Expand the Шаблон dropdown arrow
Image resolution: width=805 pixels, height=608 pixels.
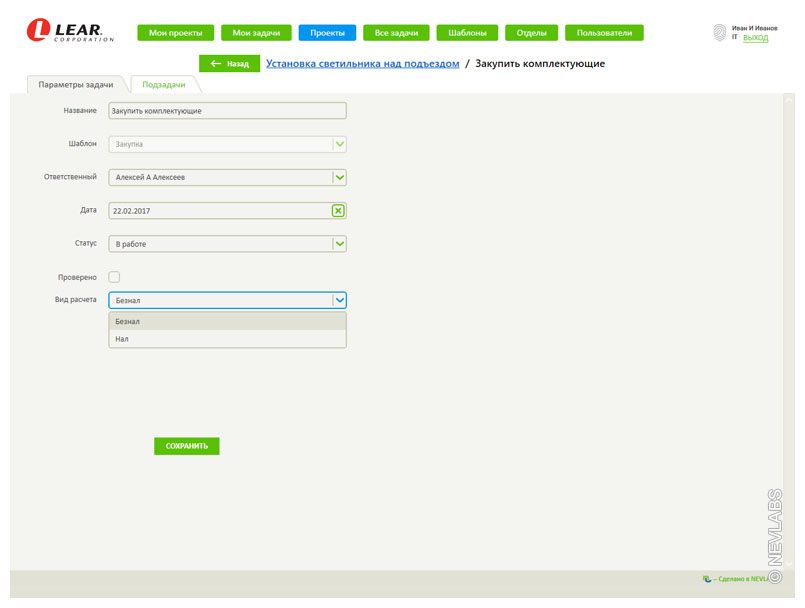point(340,144)
